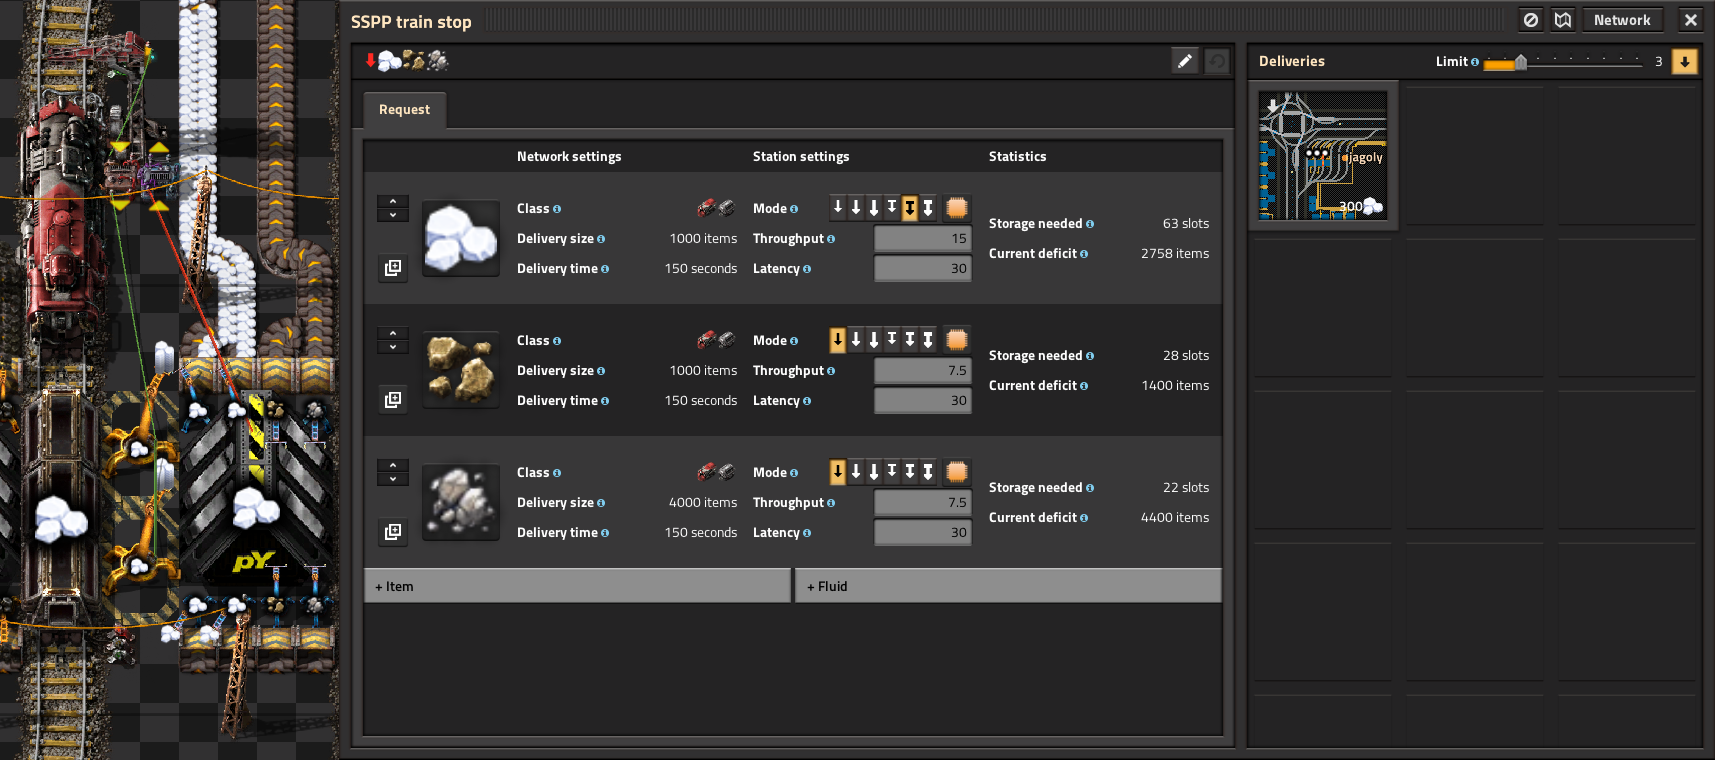Add a new fluid request with + Fluid

coord(1008,586)
